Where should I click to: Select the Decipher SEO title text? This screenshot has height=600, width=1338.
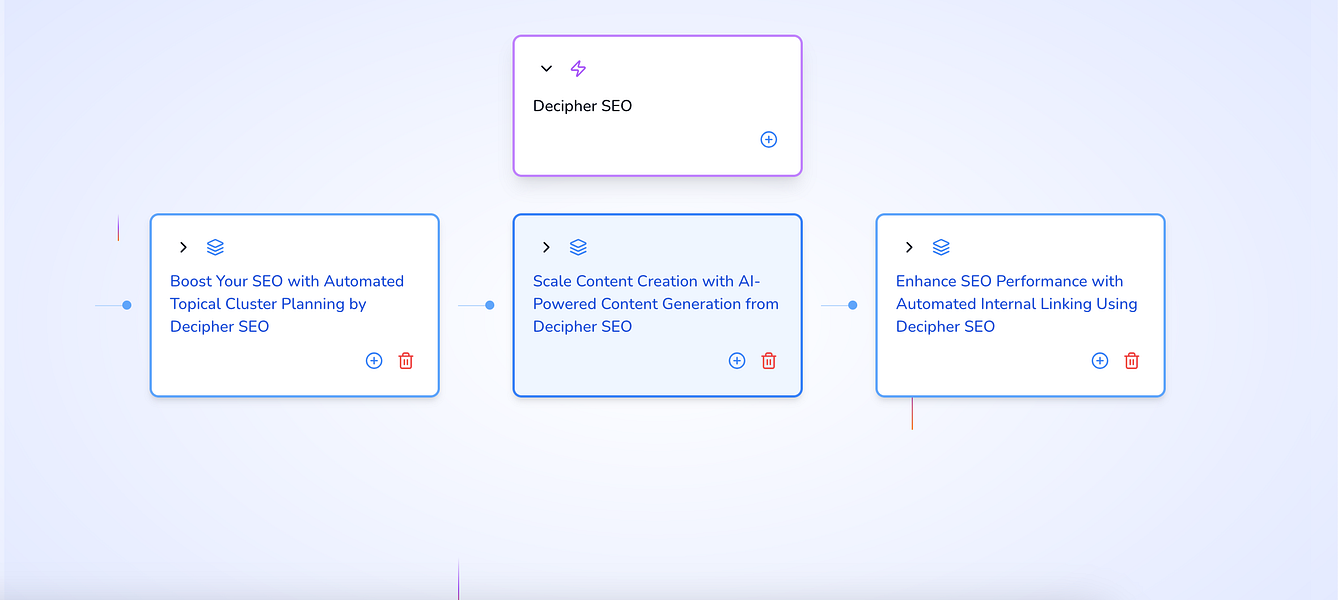(582, 106)
